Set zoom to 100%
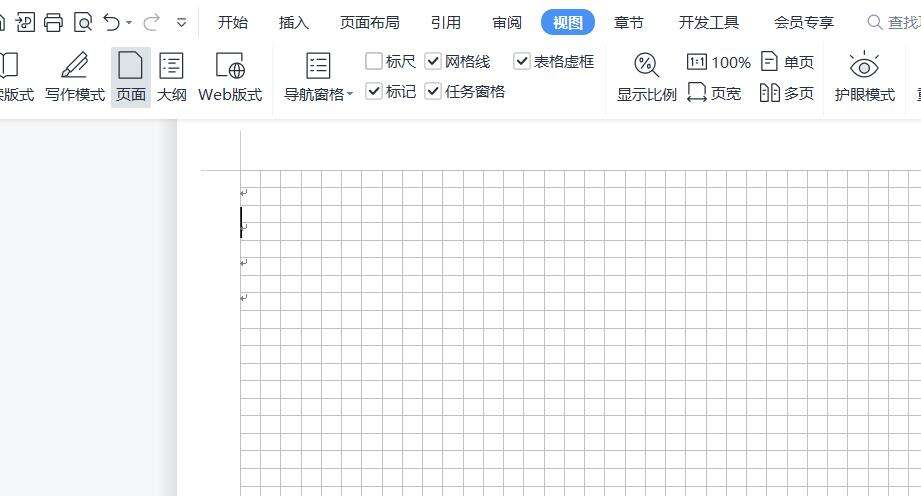 point(718,62)
